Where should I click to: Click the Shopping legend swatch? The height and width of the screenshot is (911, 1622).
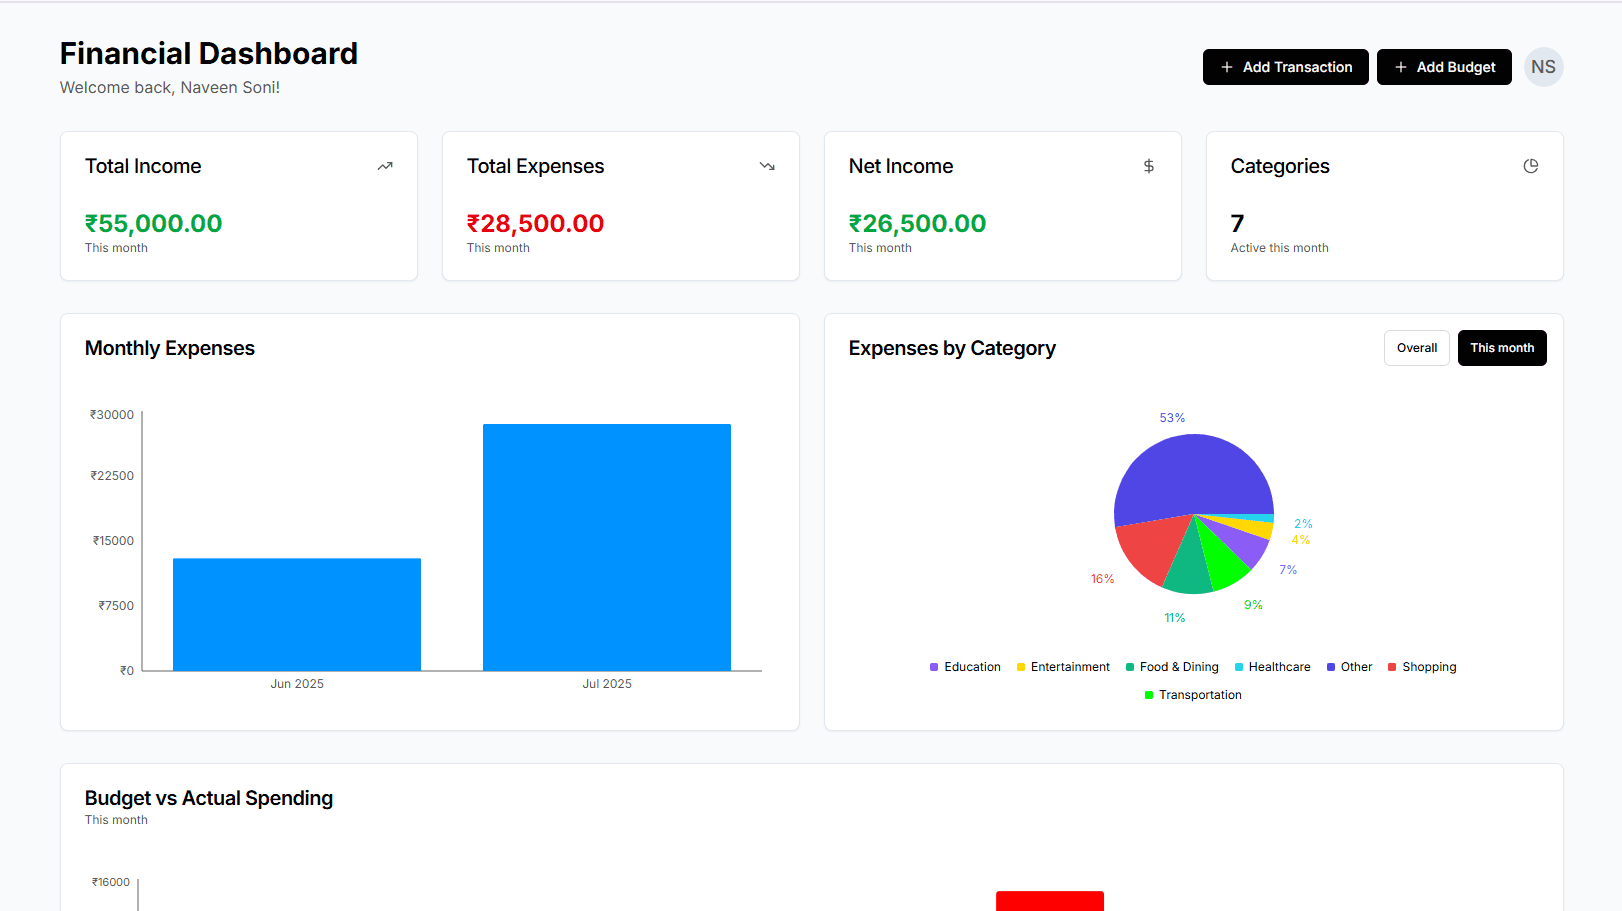click(x=1392, y=667)
